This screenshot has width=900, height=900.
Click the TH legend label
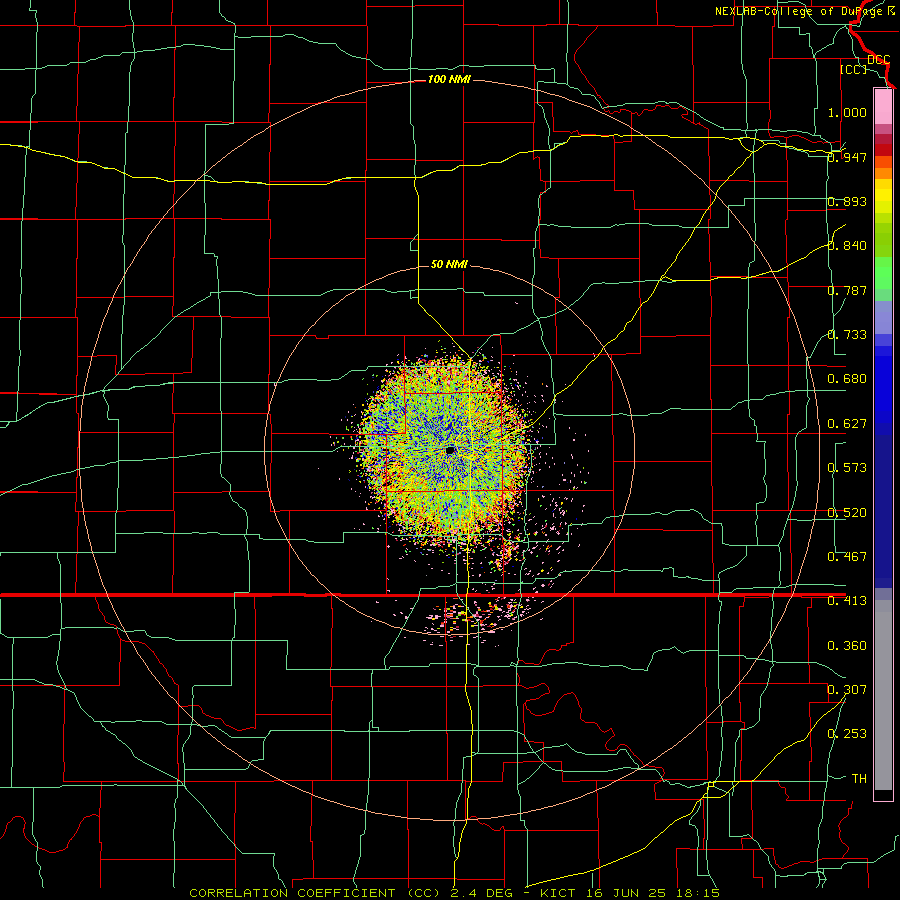pyautogui.click(x=859, y=778)
